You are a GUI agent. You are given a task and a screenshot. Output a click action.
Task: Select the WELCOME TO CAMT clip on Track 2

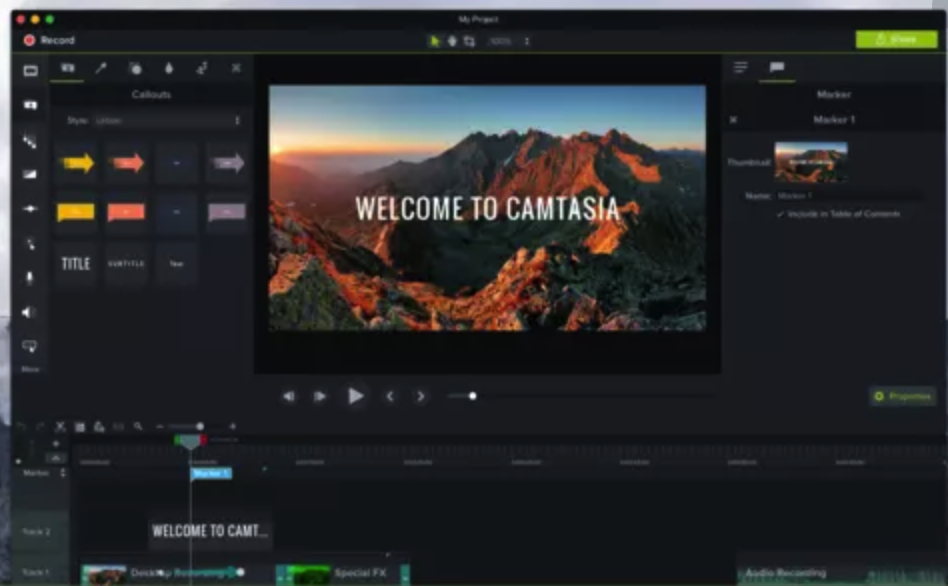point(209,531)
